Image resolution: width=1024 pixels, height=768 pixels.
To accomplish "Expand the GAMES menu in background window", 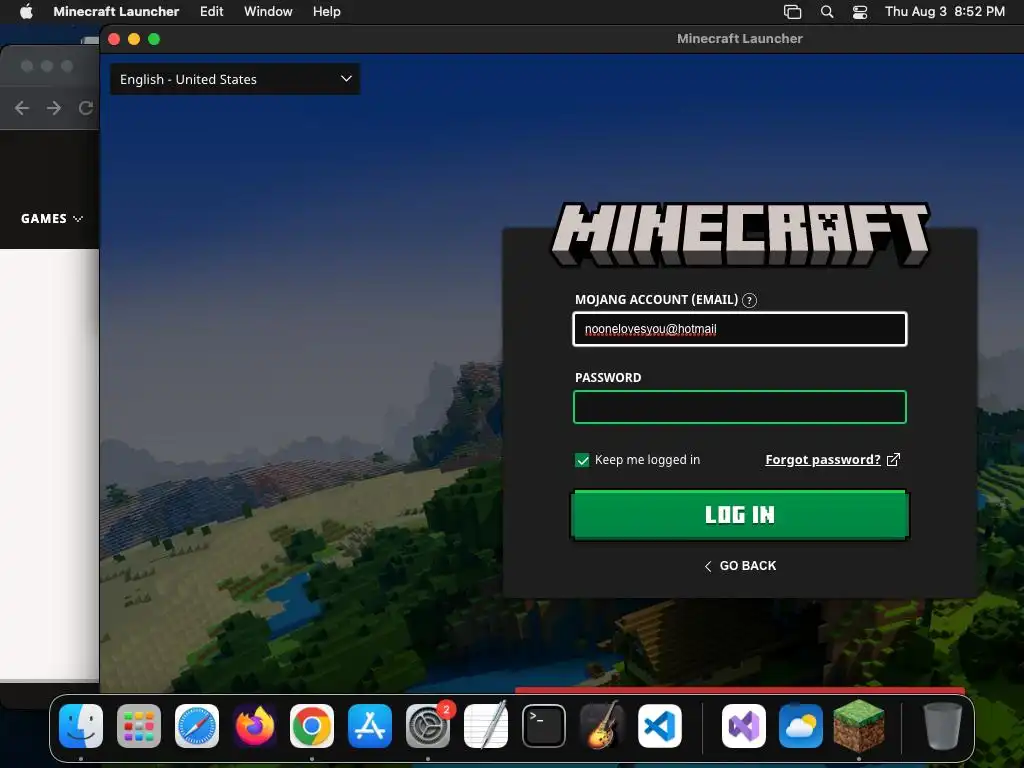I will click(x=52, y=218).
